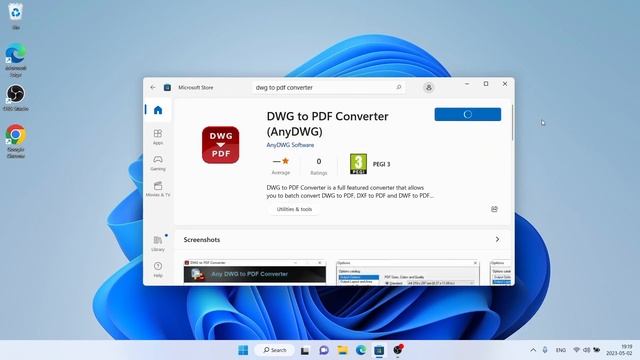Click Microsoft Store taskbar icon

[x=379, y=350]
